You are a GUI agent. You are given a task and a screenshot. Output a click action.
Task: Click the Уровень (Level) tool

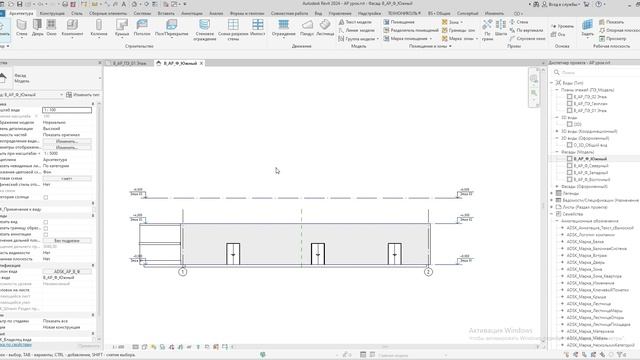(562, 26)
